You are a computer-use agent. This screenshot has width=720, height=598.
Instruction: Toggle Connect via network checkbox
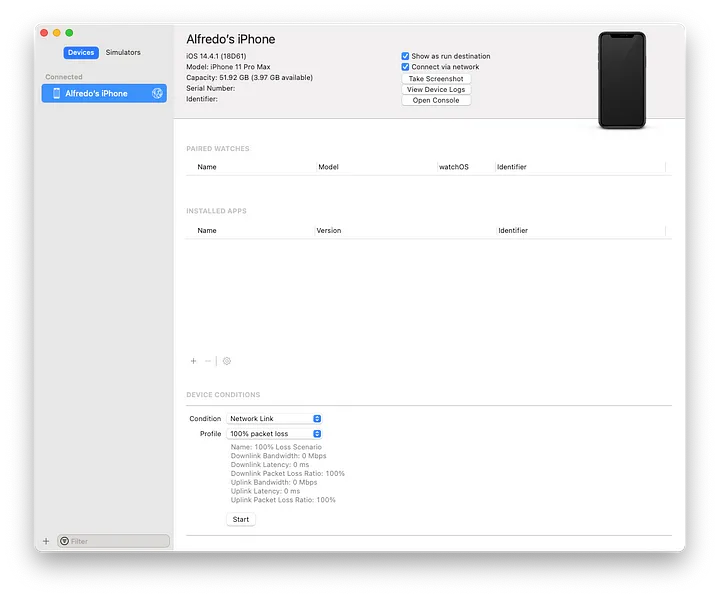pyautogui.click(x=405, y=67)
